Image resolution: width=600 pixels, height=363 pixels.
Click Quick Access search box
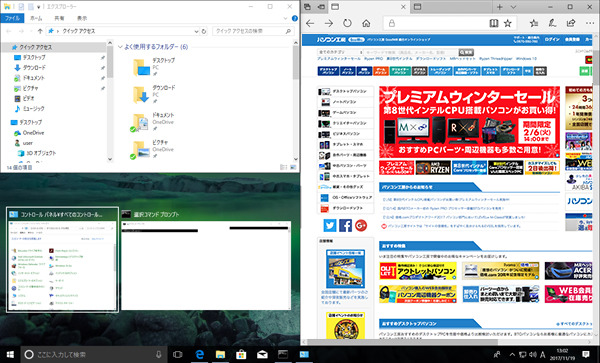click(253, 31)
